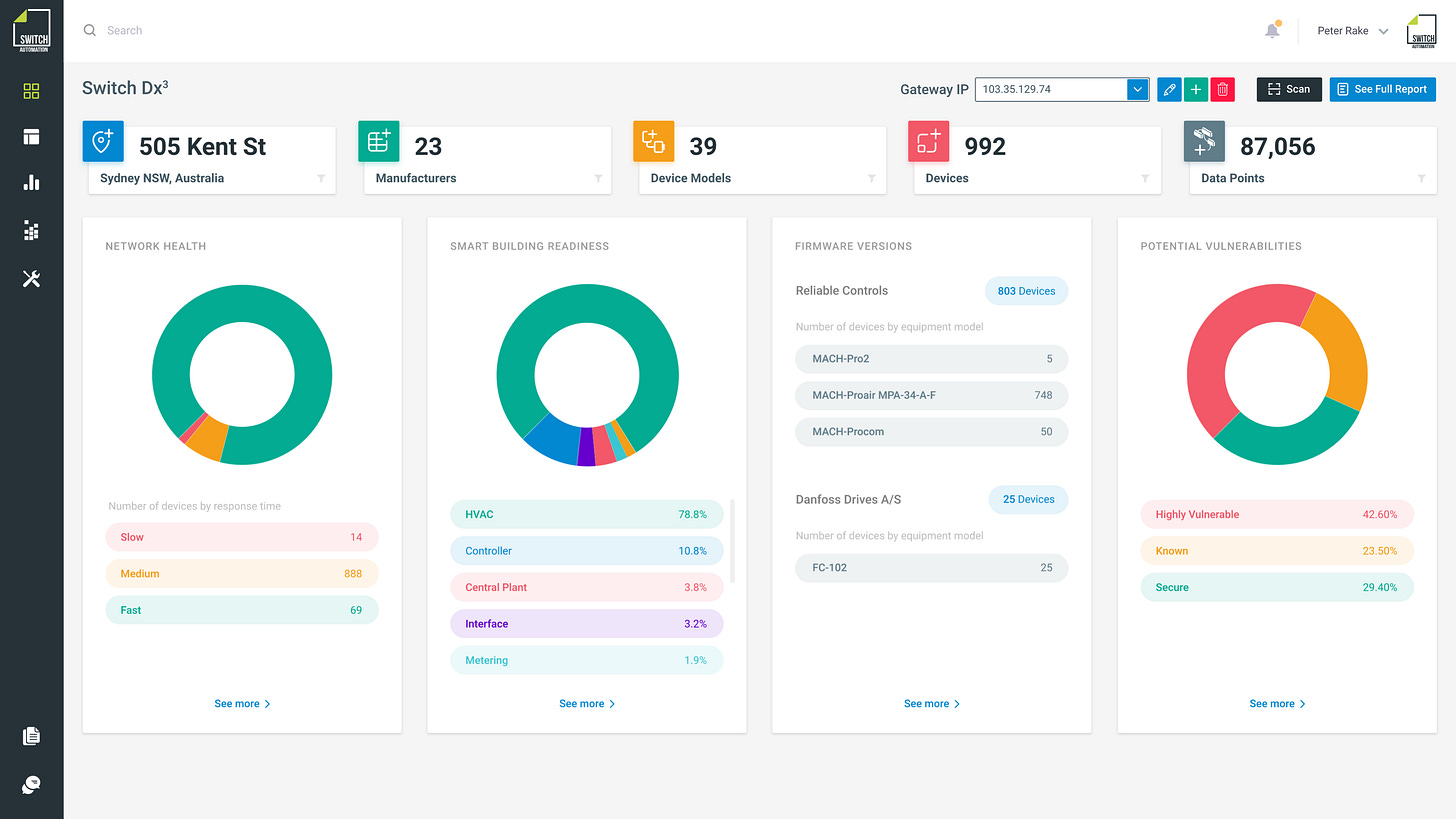
Task: Open the bar chart analytics sidebar icon
Action: (x=31, y=182)
